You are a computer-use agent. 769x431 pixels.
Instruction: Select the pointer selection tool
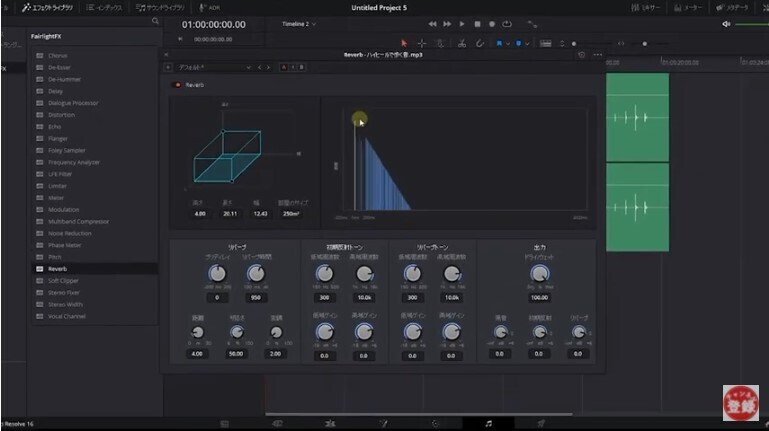click(x=404, y=44)
